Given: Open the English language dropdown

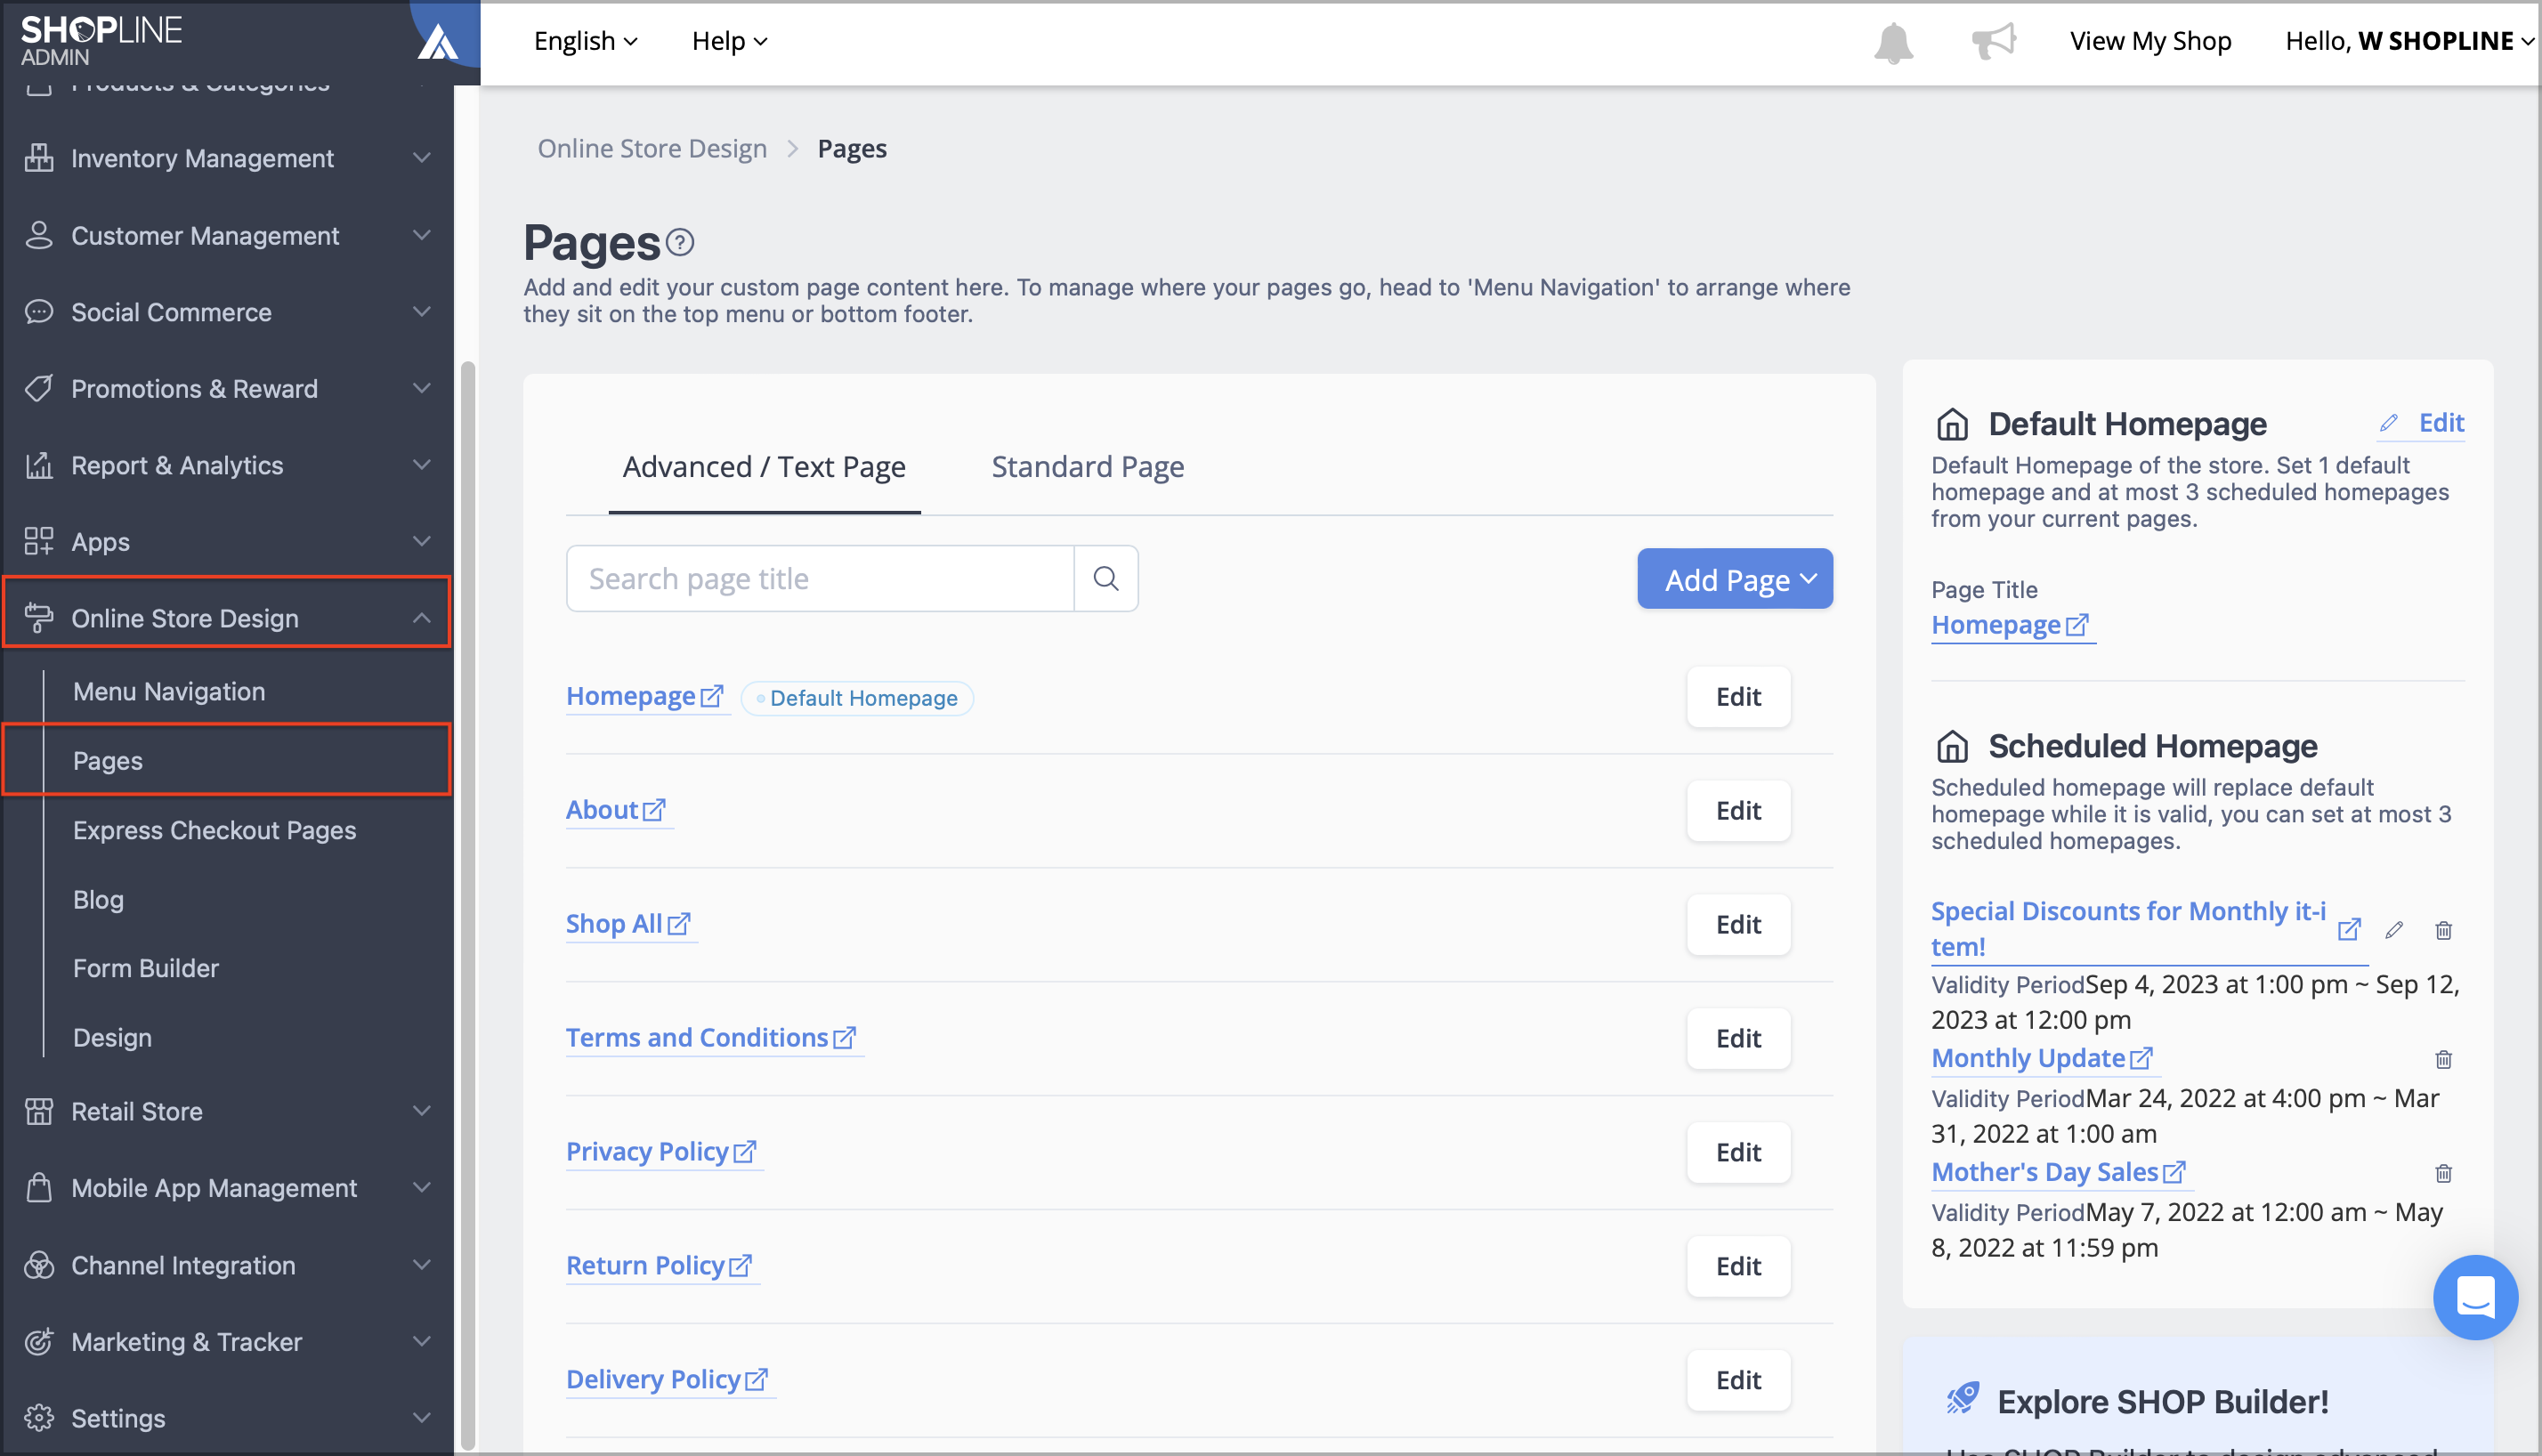Looking at the screenshot, I should [x=586, y=41].
